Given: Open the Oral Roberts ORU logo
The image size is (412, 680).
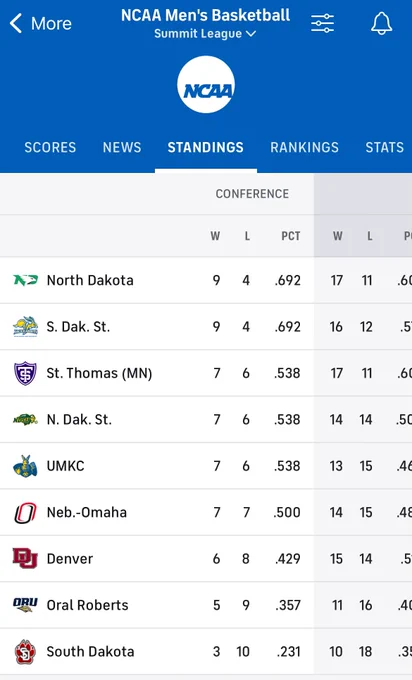Looking at the screenshot, I should point(25,605).
